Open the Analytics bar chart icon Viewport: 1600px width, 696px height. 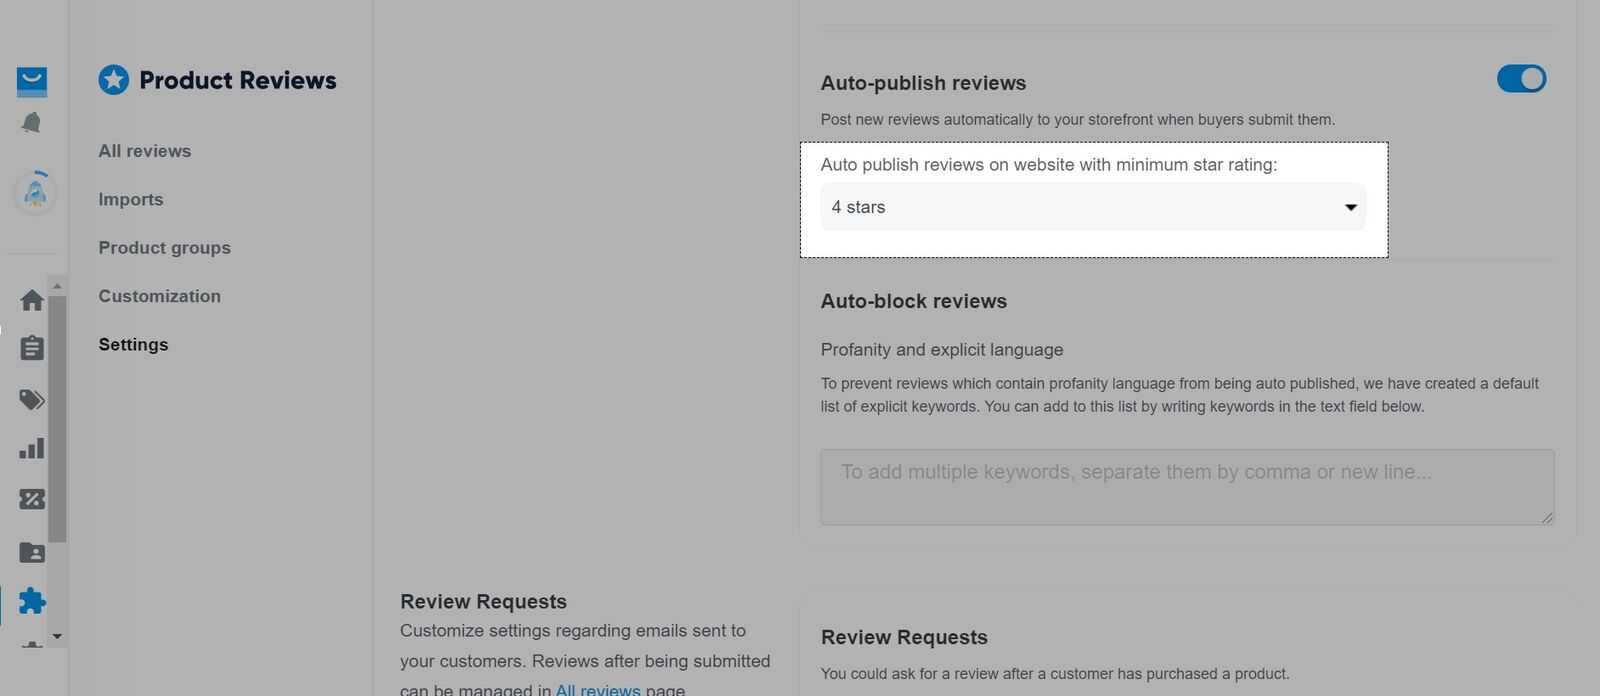(32, 448)
